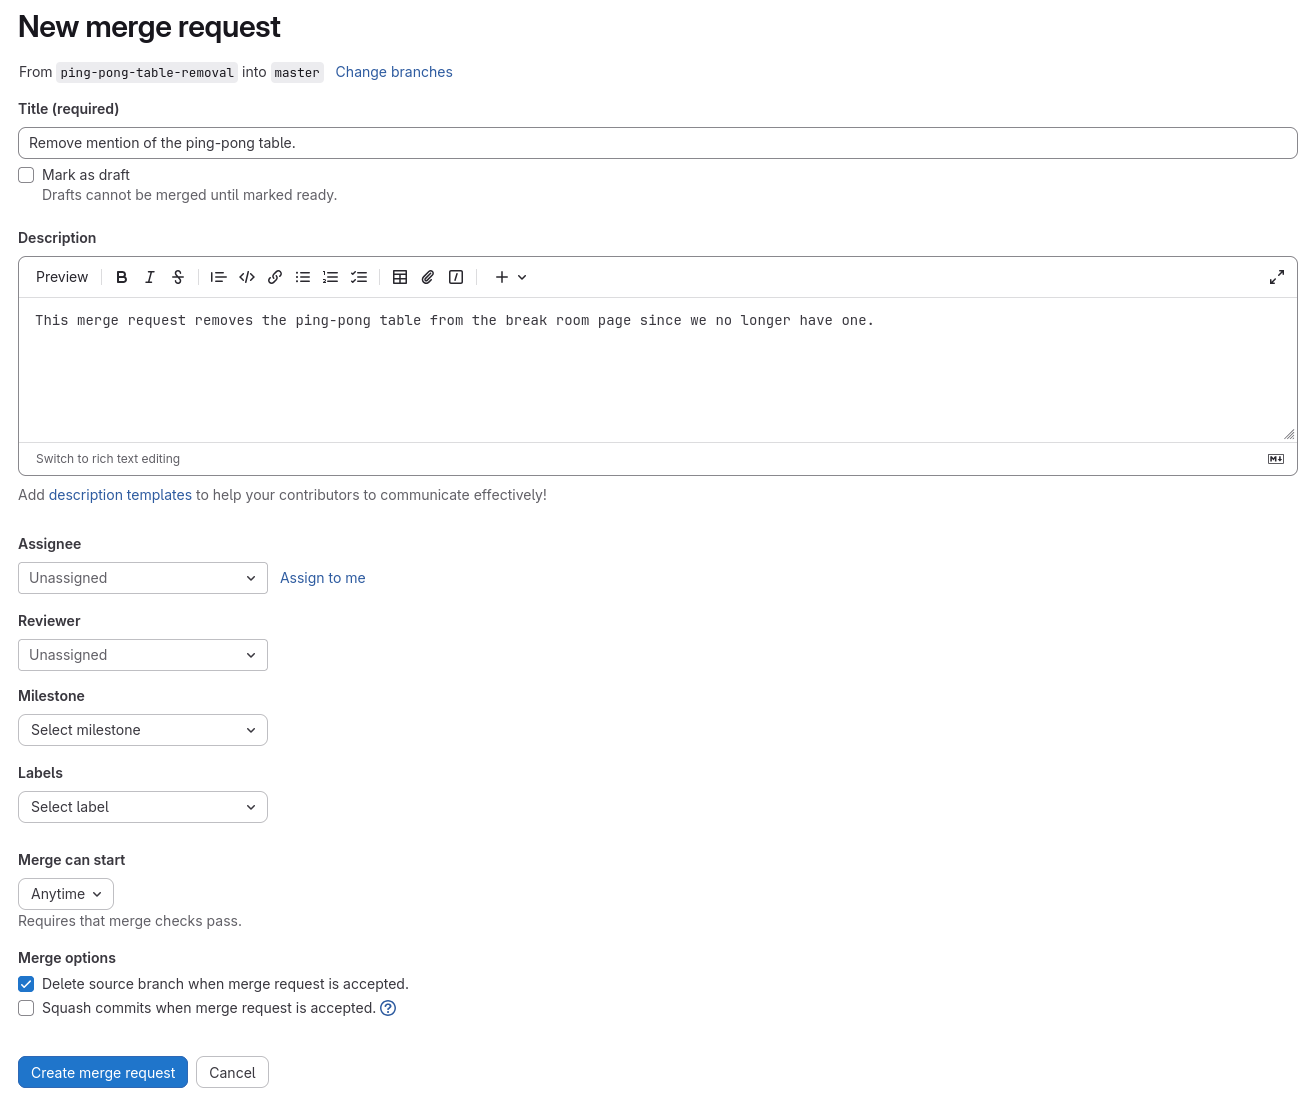The height and width of the screenshot is (1106, 1313).
Task: Select the strikethrough formatting icon
Action: click(177, 277)
